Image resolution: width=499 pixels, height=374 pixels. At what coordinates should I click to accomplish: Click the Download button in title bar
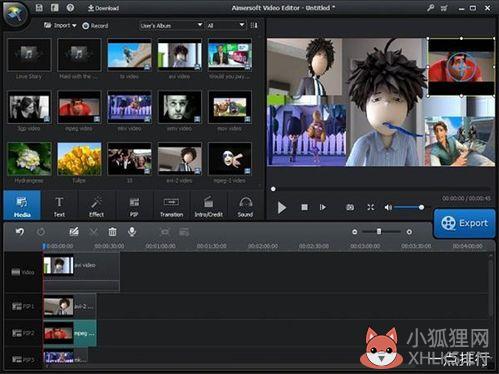click(103, 8)
